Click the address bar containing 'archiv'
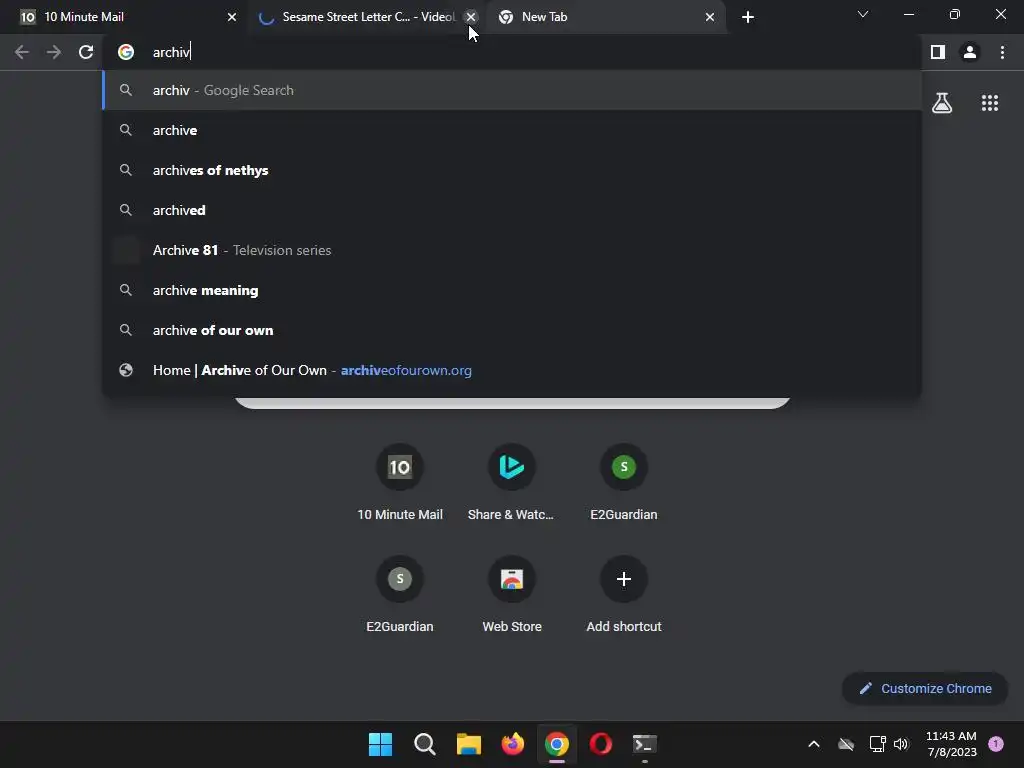This screenshot has width=1024, height=768. (511, 52)
